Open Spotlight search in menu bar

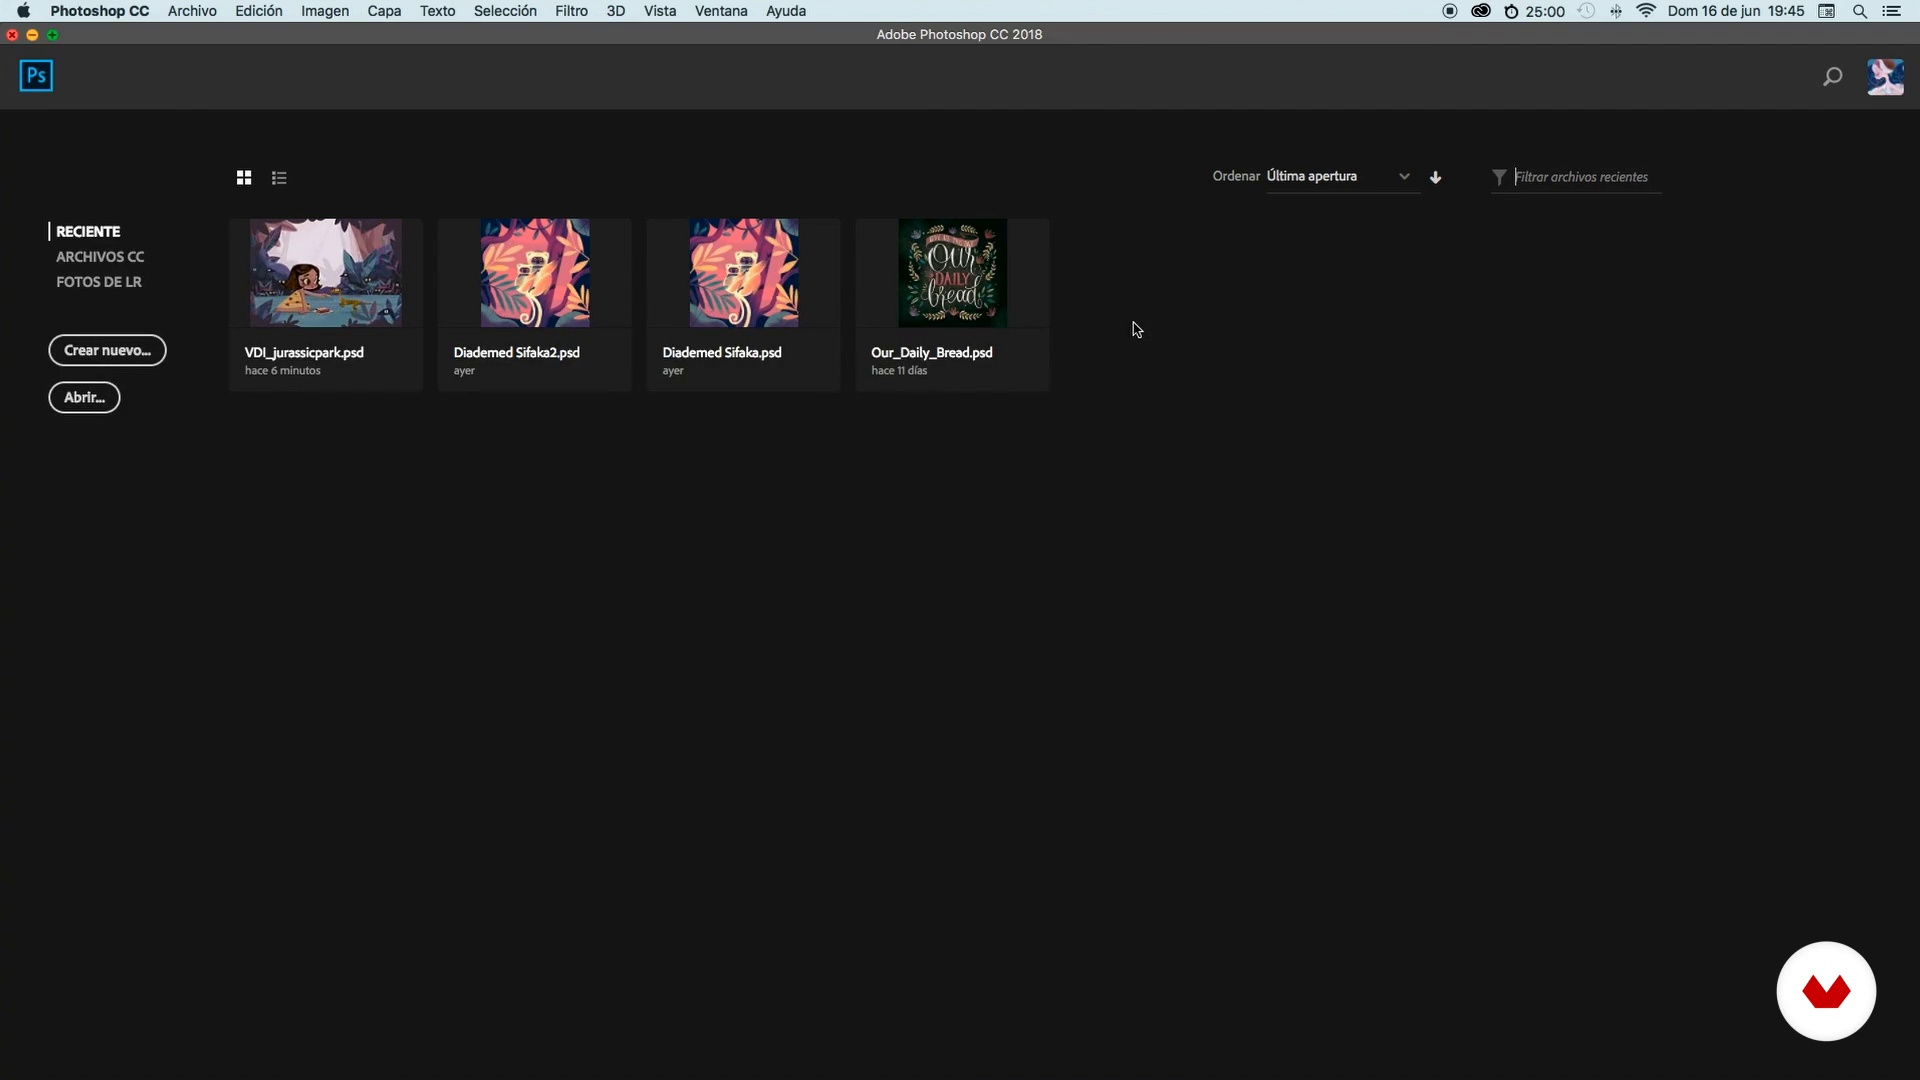point(1860,11)
